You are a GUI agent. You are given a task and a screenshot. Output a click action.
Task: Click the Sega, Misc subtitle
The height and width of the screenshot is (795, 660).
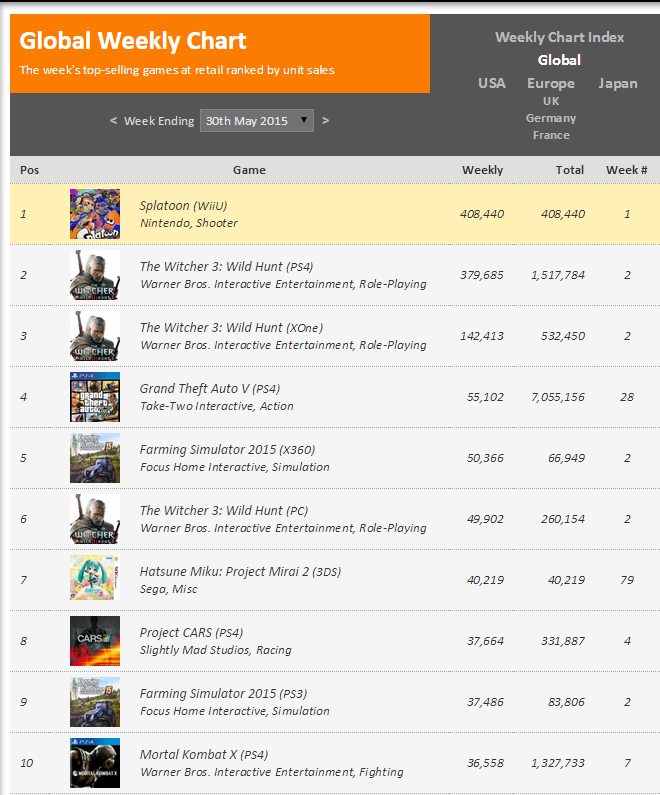pos(168,589)
